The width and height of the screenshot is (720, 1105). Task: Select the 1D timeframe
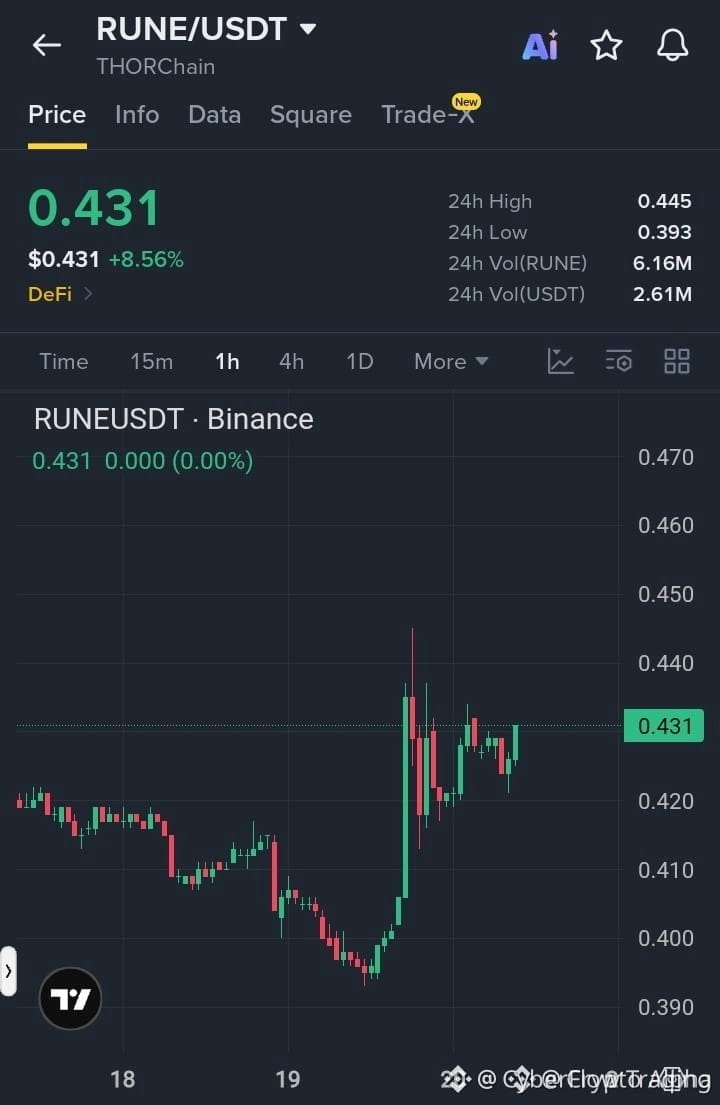[359, 362]
